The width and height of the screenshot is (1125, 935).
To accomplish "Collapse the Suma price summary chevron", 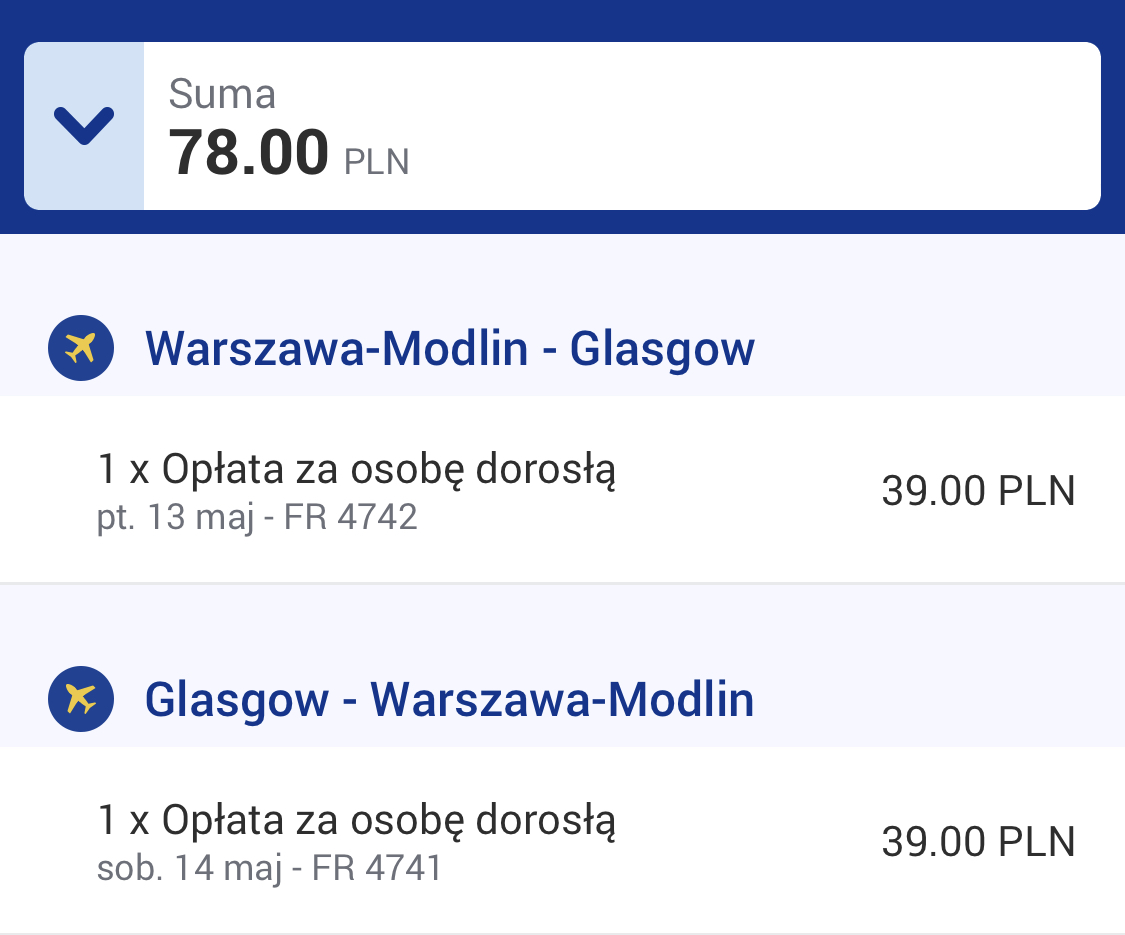I will [84, 126].
